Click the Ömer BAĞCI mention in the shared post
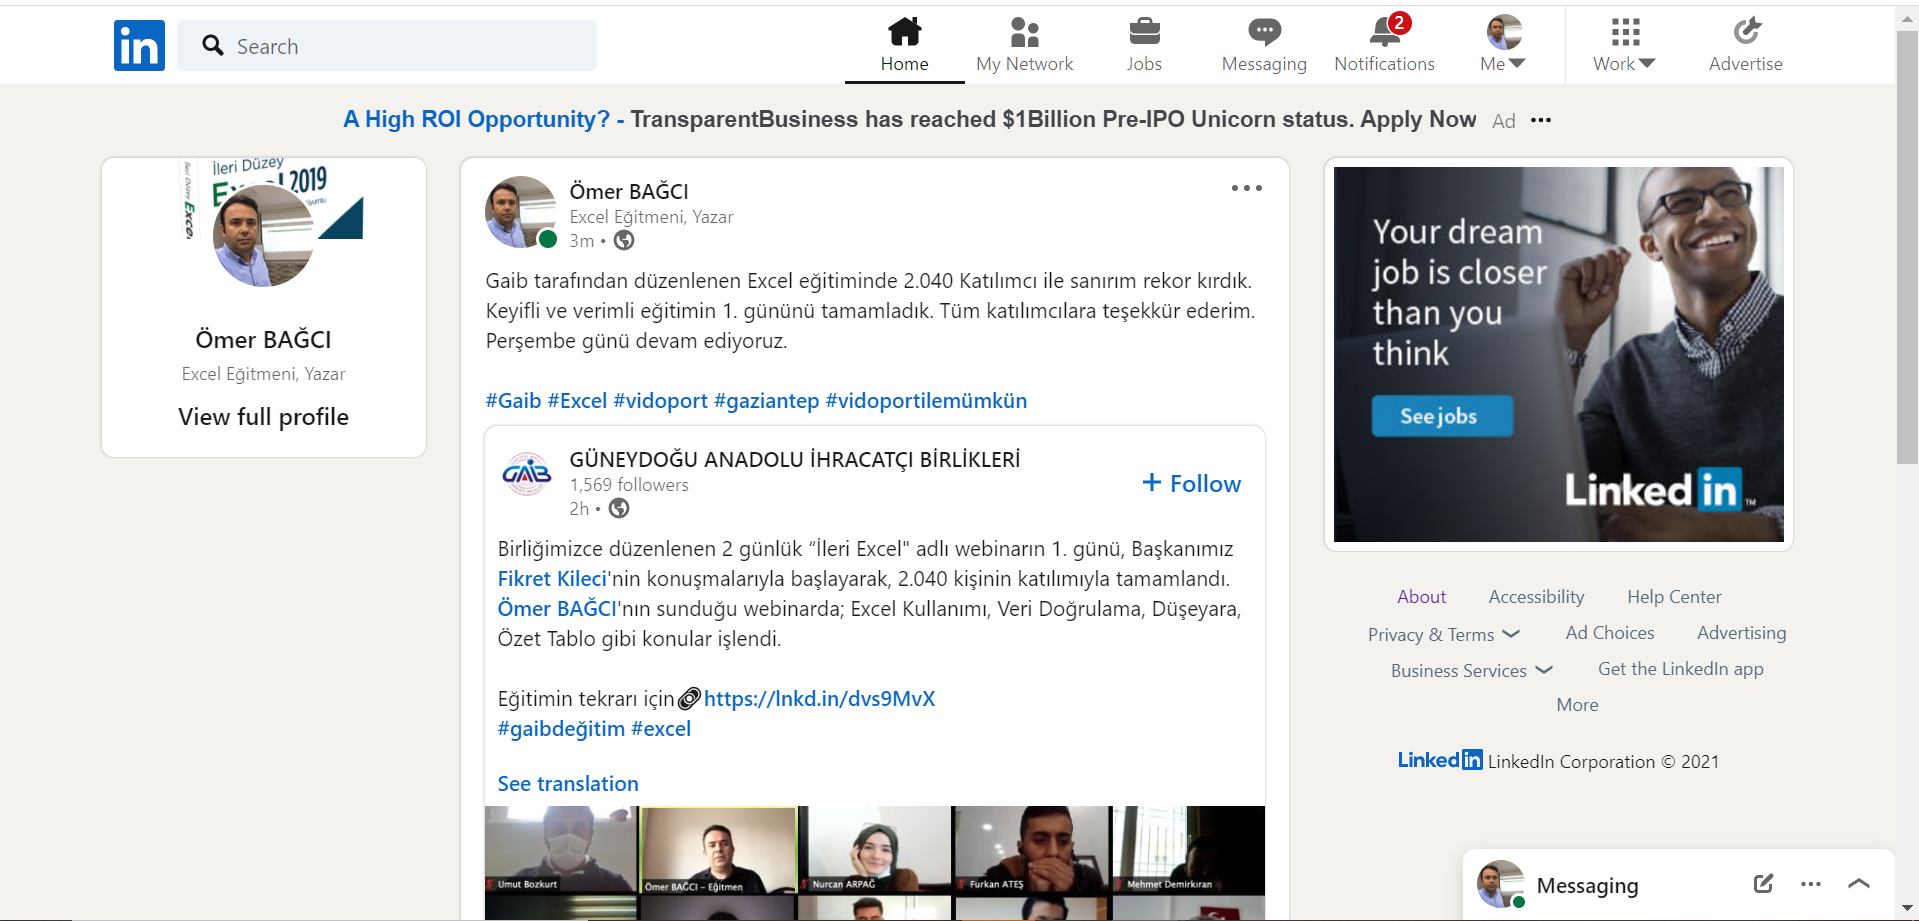This screenshot has height=921, width=1919. [557, 609]
